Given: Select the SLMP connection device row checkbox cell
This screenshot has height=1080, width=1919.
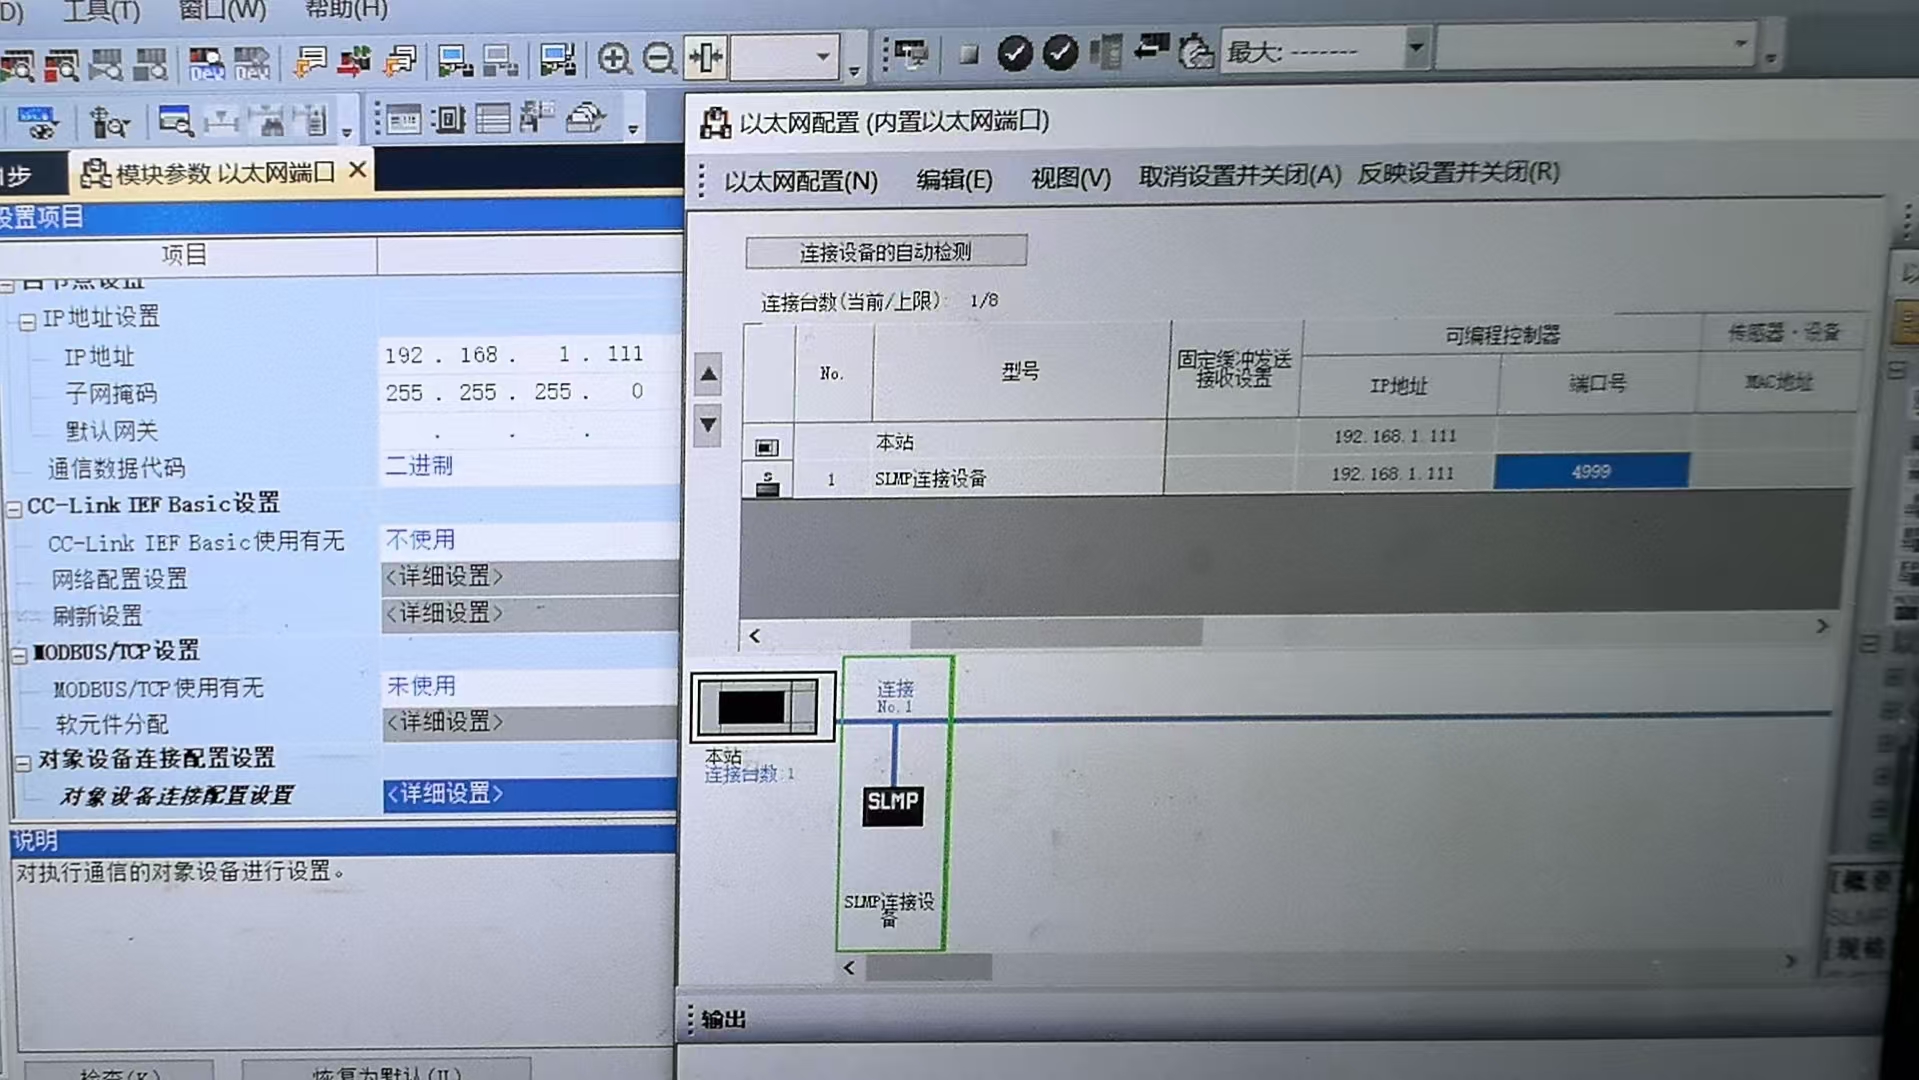Looking at the screenshot, I should [767, 479].
